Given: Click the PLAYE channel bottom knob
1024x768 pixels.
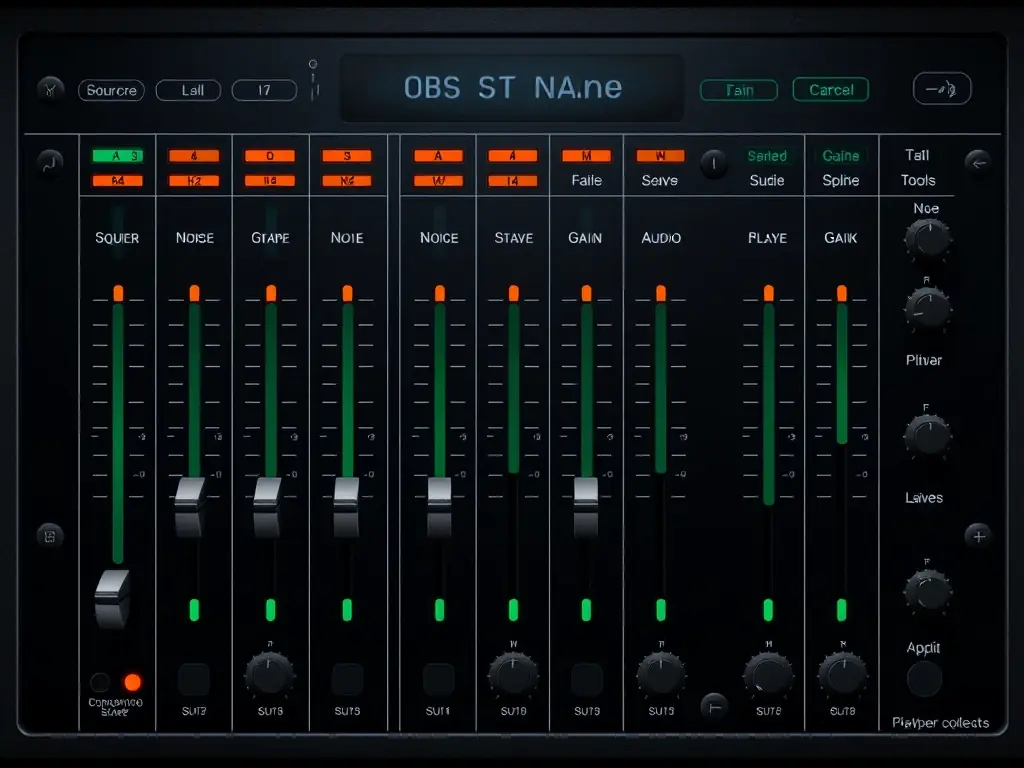Looking at the screenshot, I should click(x=768, y=675).
